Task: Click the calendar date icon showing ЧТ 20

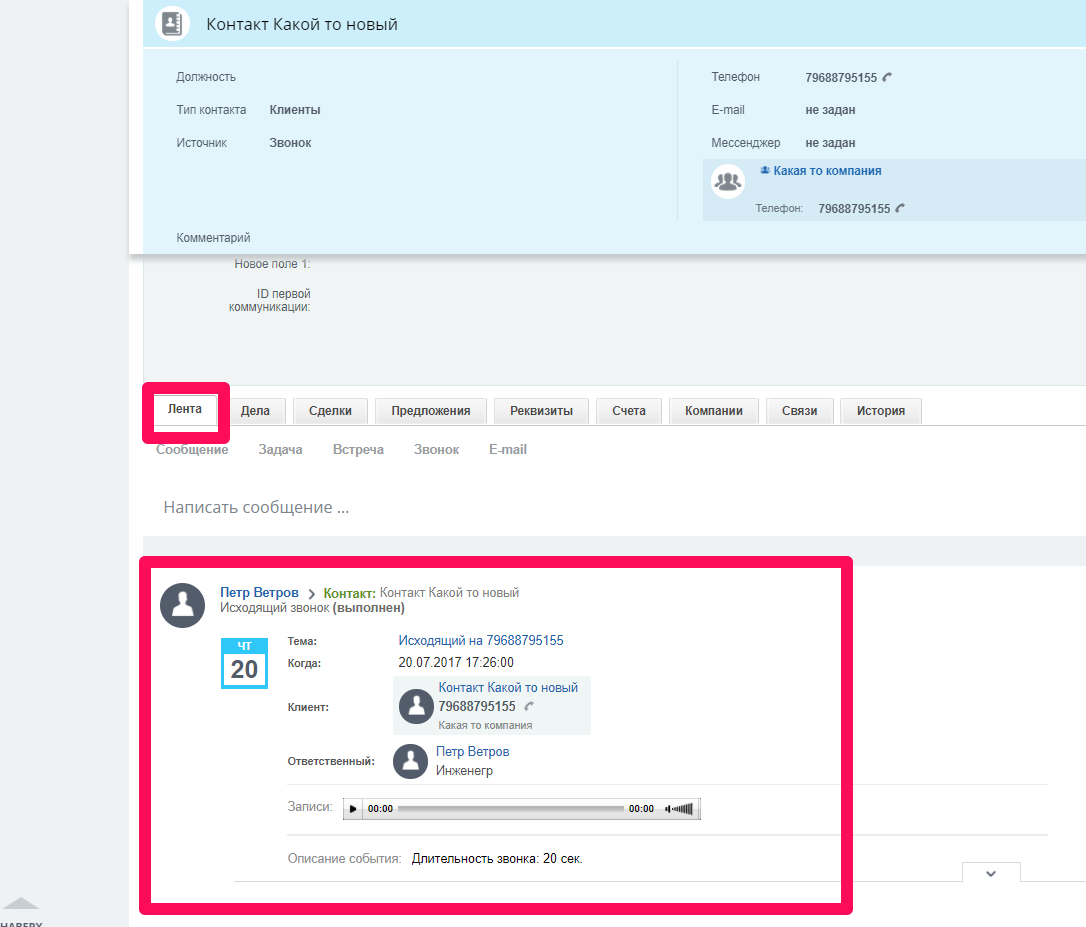Action: [244, 663]
